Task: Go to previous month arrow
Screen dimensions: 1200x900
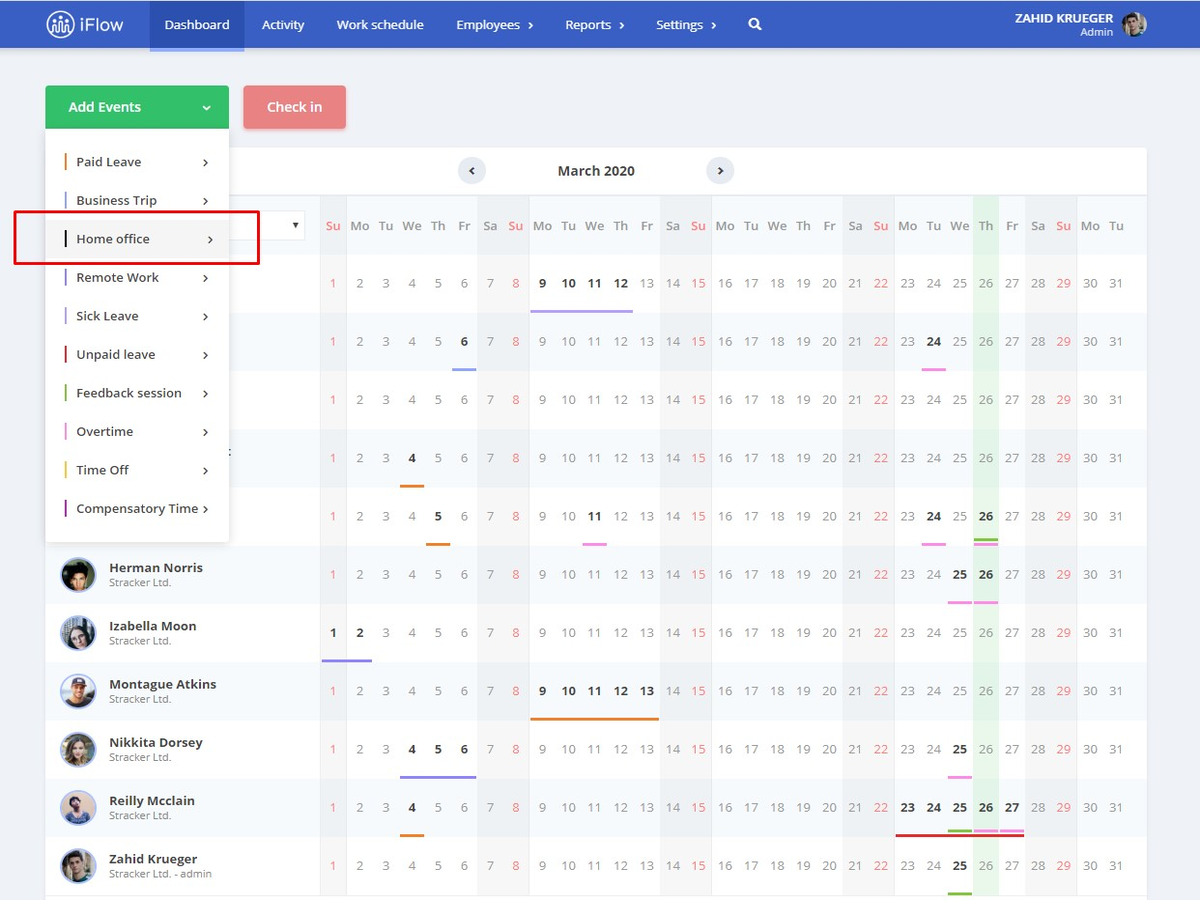Action: click(472, 171)
